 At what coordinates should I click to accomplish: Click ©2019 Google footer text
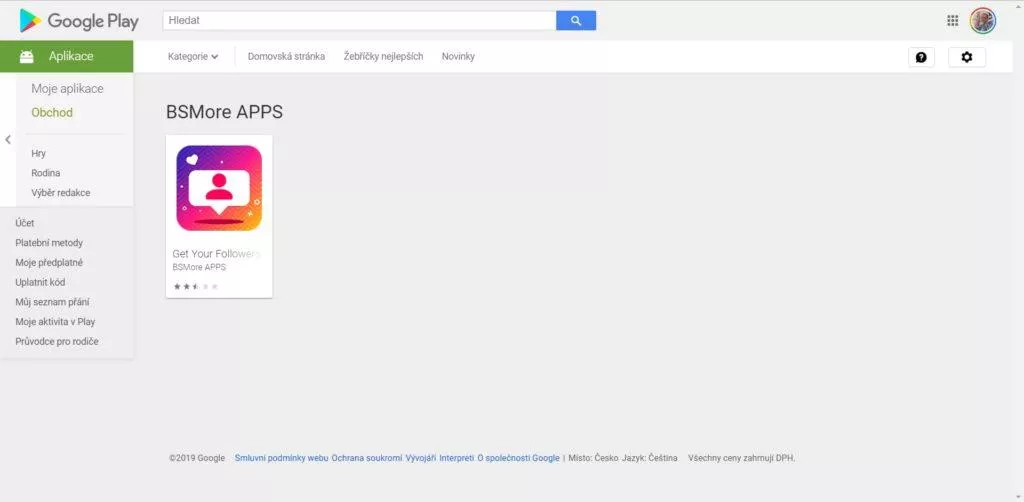coord(197,458)
